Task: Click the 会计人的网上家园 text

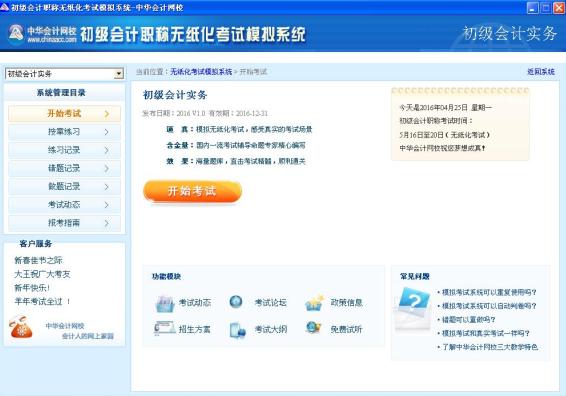Action: [88, 336]
